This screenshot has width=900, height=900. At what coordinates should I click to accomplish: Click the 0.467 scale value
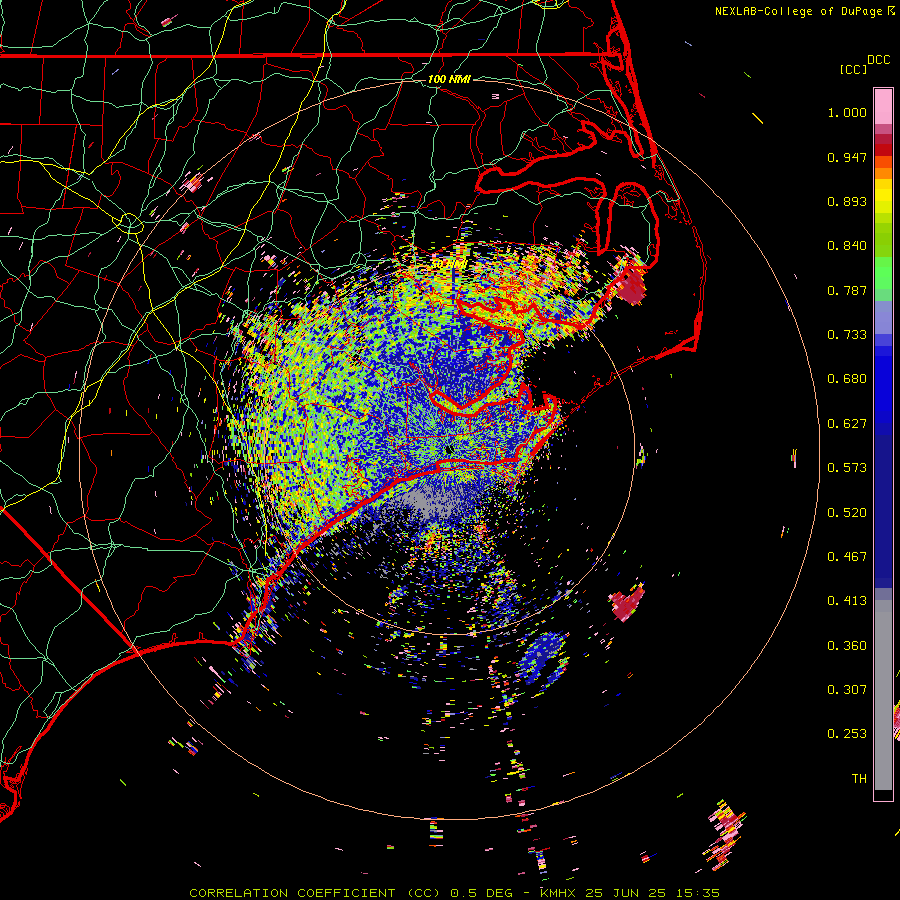pyautogui.click(x=847, y=557)
